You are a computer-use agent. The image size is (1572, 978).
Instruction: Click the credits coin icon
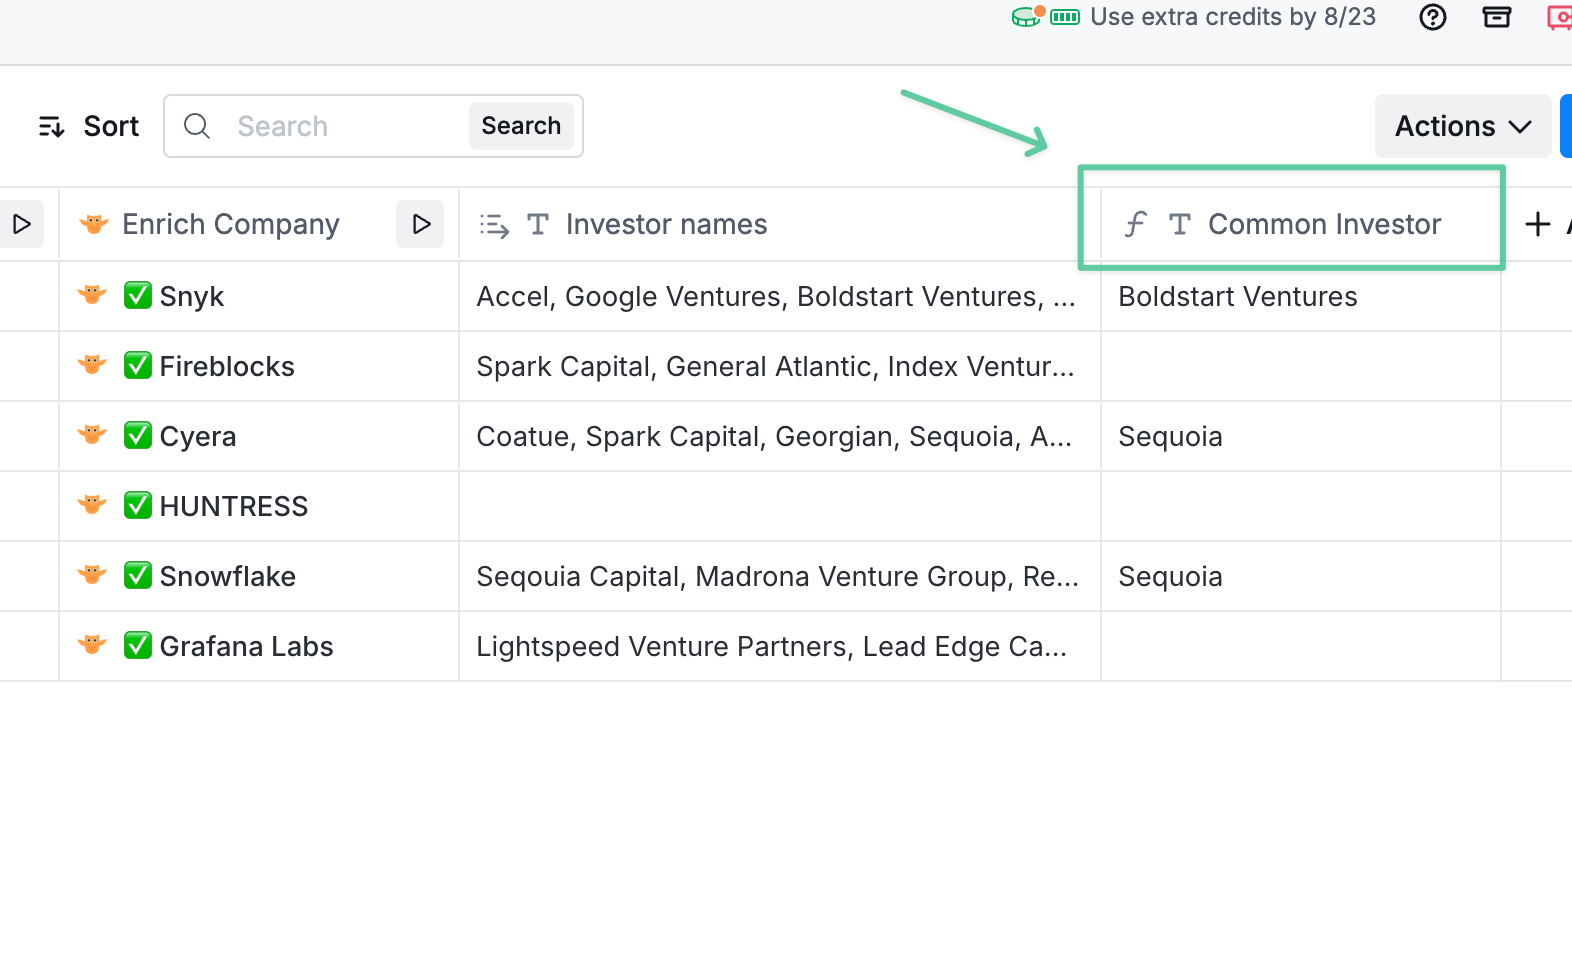click(1028, 17)
